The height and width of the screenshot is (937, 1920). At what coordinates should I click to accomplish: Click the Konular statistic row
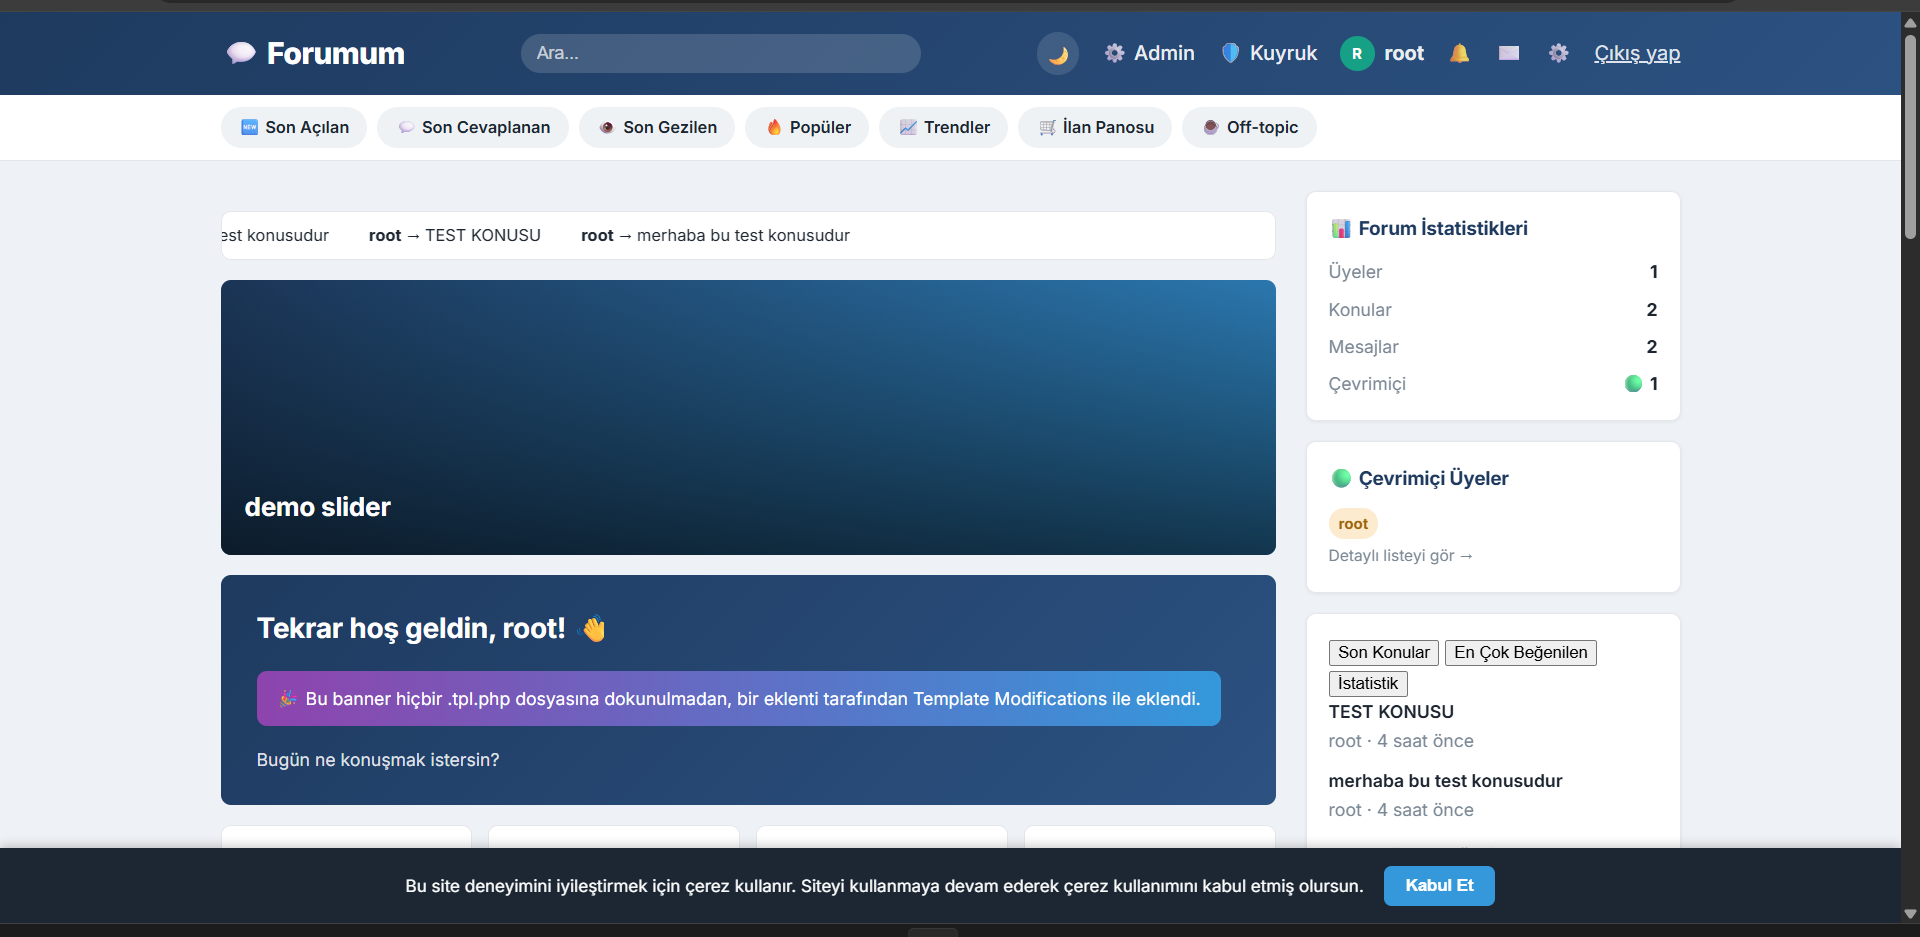click(x=1493, y=310)
